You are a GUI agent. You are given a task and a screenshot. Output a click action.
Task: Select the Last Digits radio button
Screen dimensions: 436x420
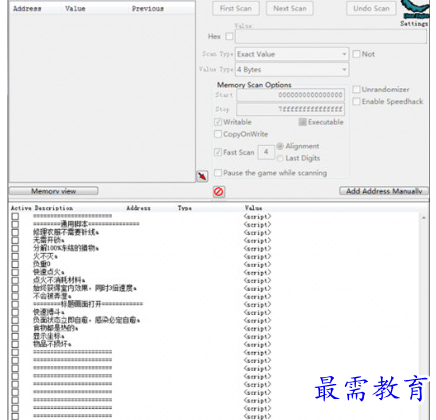click(280, 158)
